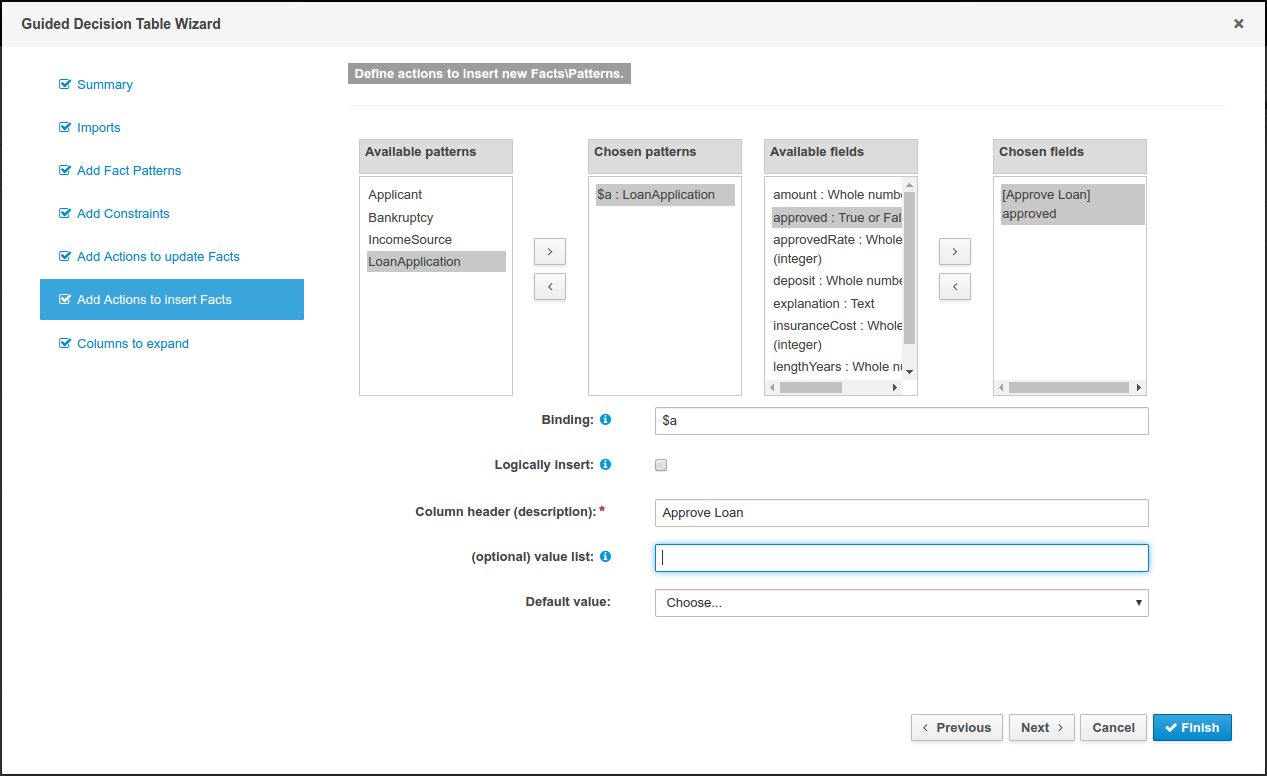Click the Column header description input

coord(901,513)
